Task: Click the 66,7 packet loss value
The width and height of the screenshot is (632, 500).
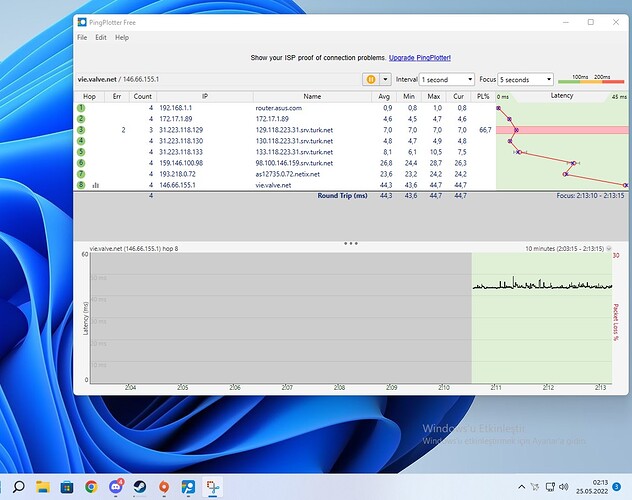Action: (485, 130)
